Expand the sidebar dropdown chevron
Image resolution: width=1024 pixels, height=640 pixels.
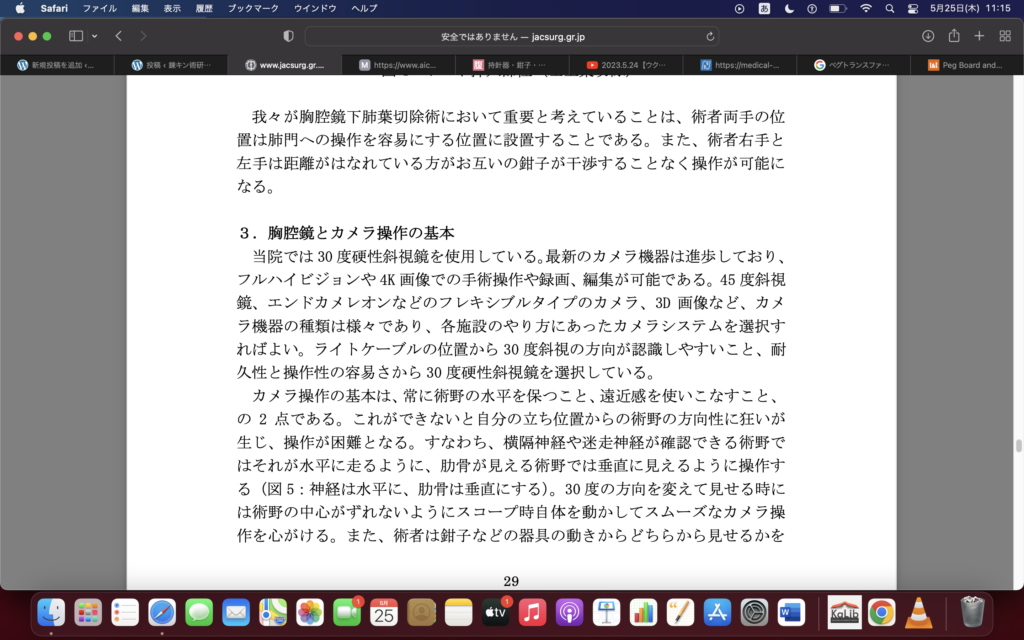click(94, 36)
